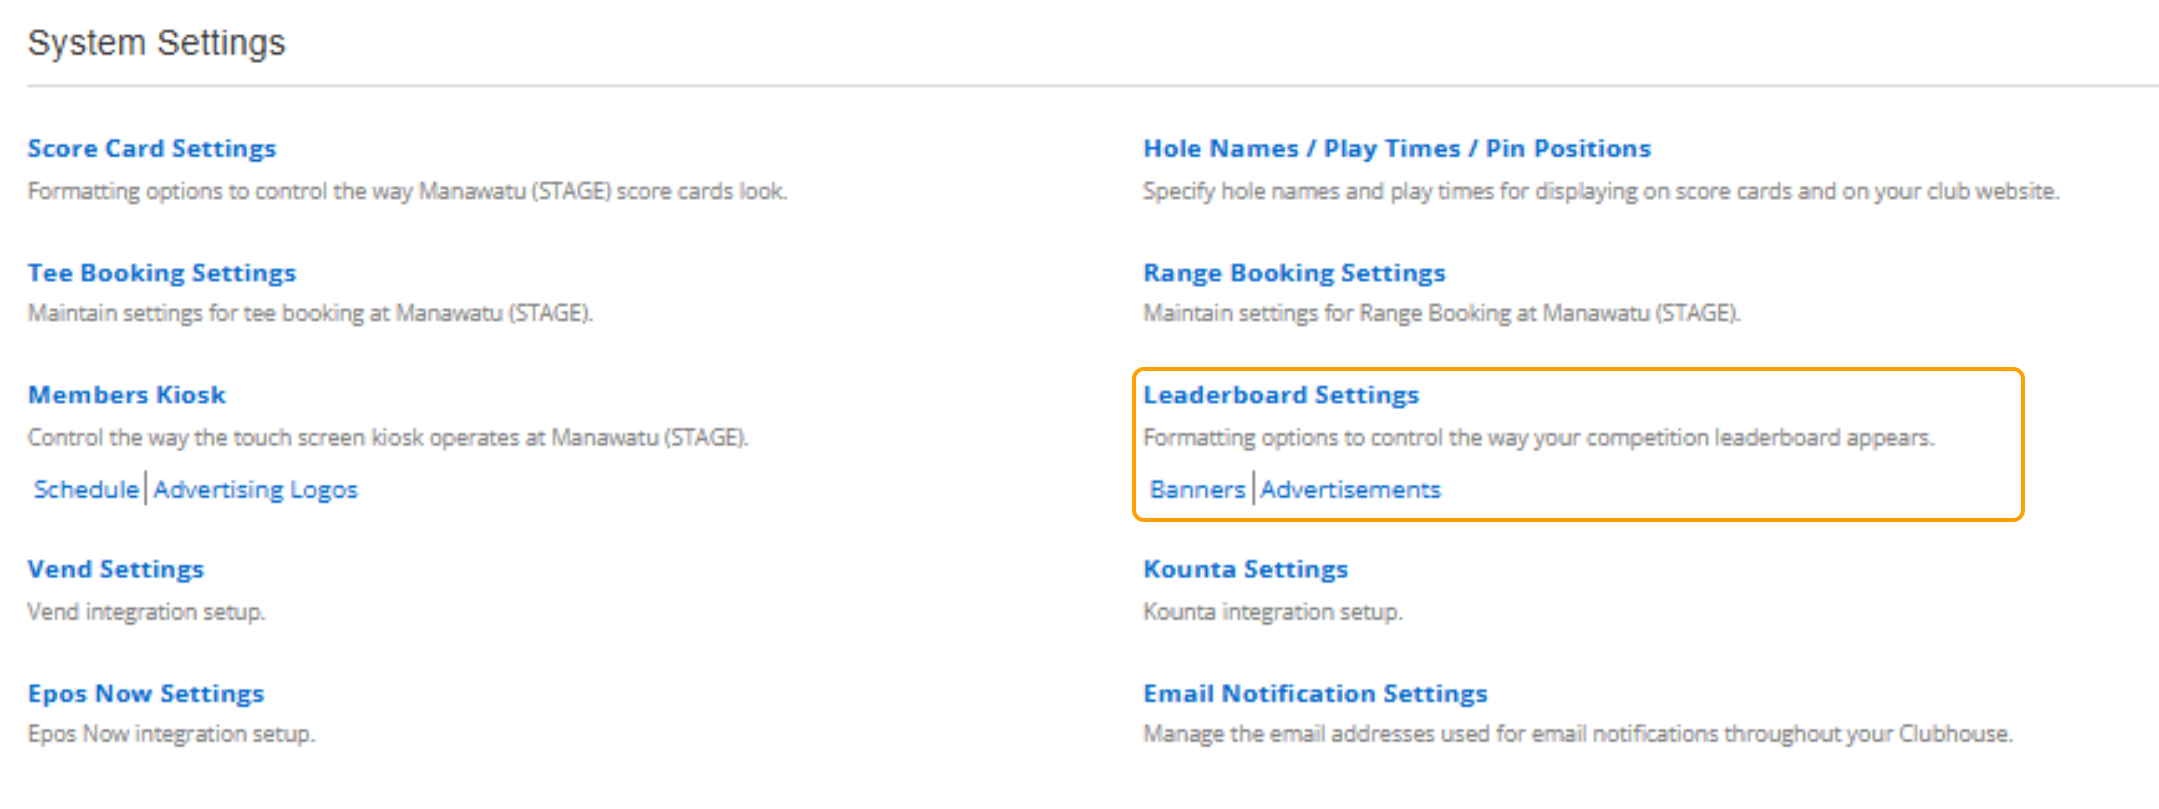Click the 'Vend integration setup' description text
The image size is (2159, 809).
146,611
